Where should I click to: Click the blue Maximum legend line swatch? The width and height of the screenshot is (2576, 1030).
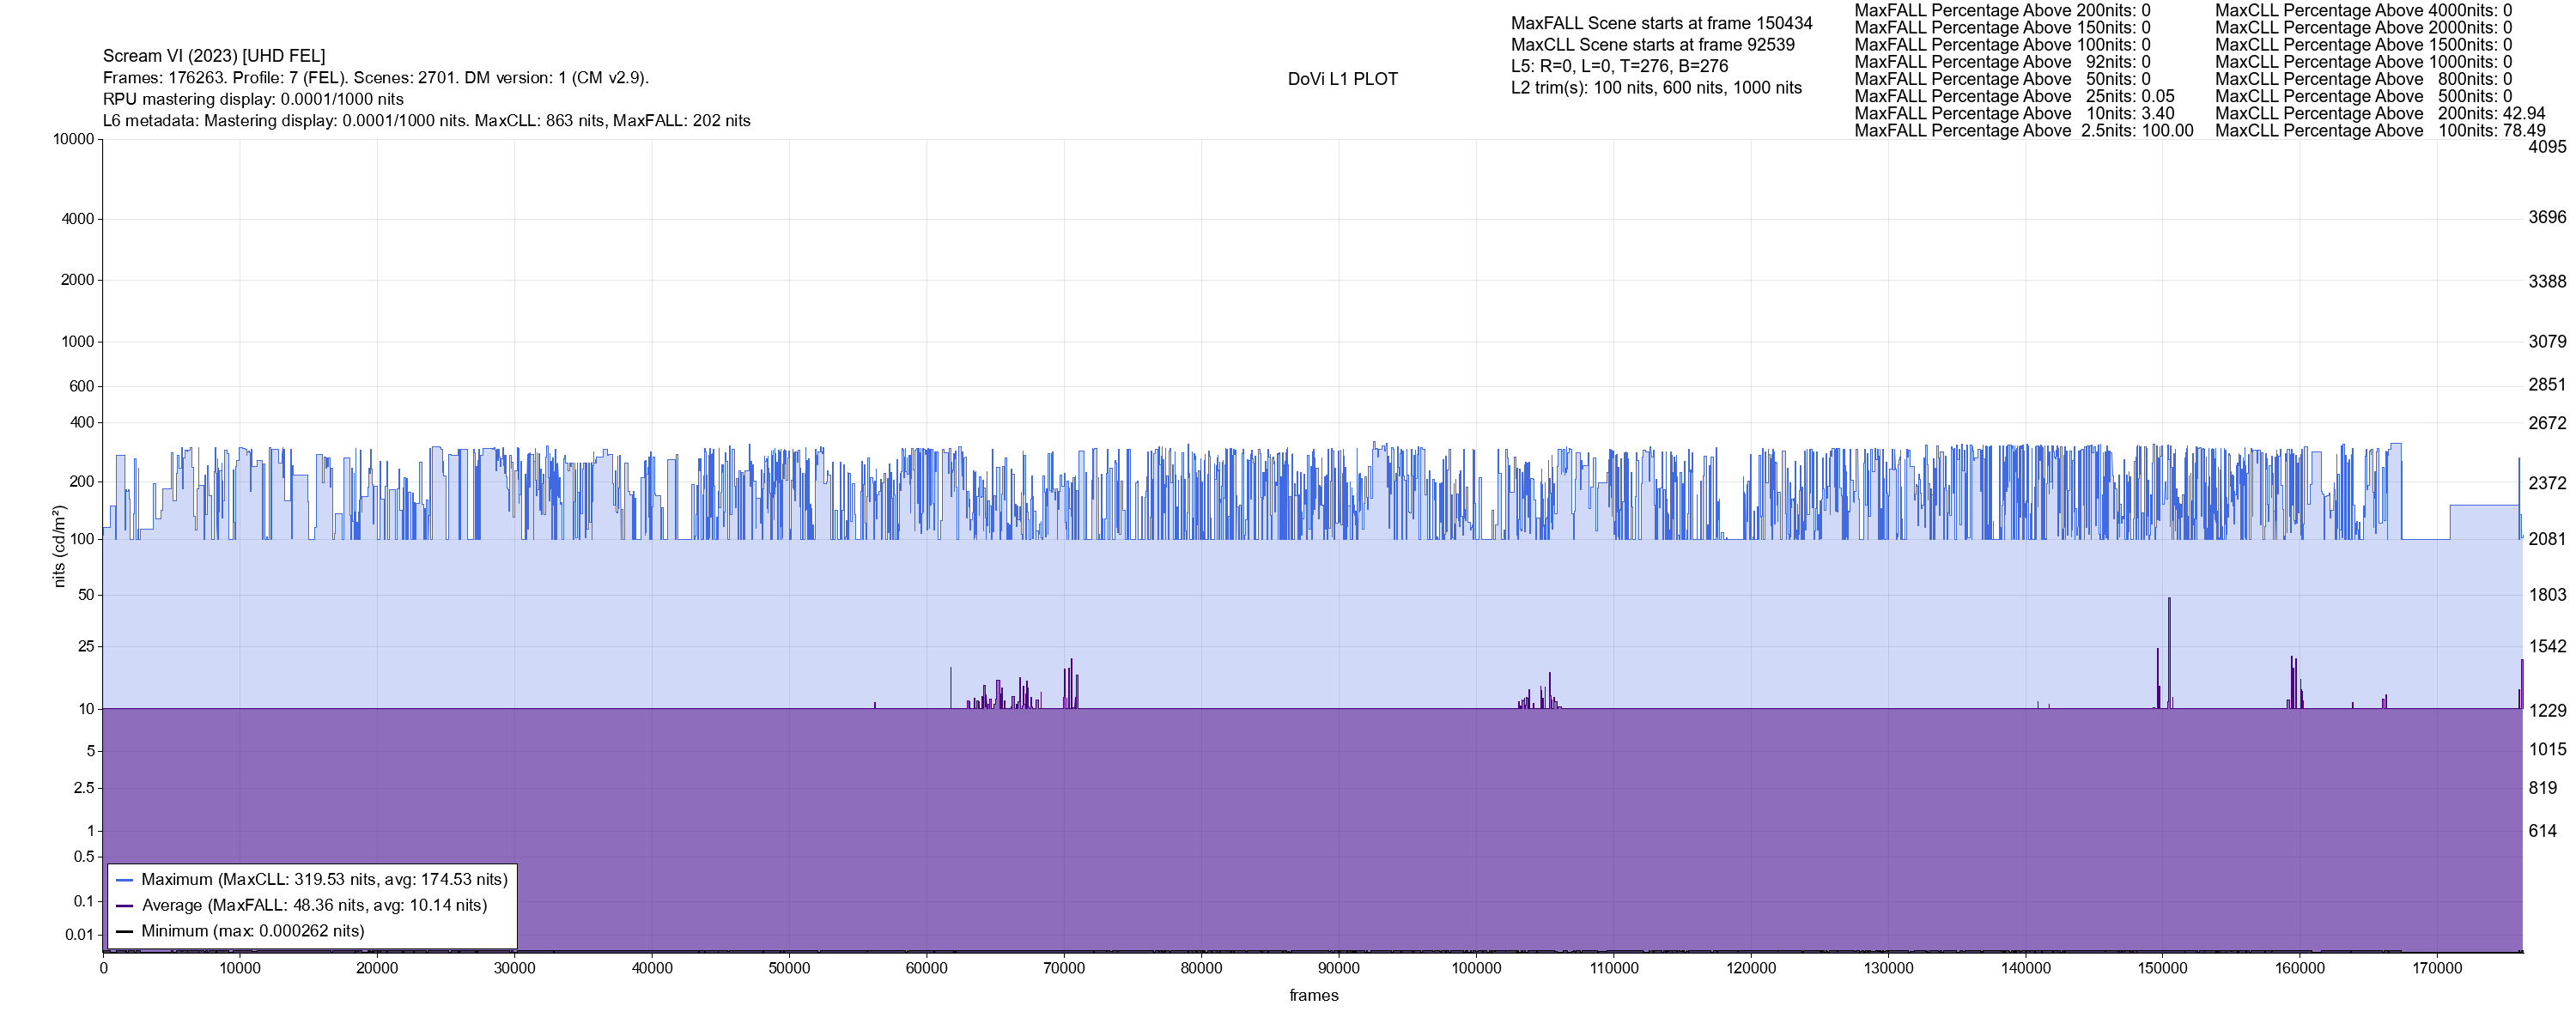(125, 880)
